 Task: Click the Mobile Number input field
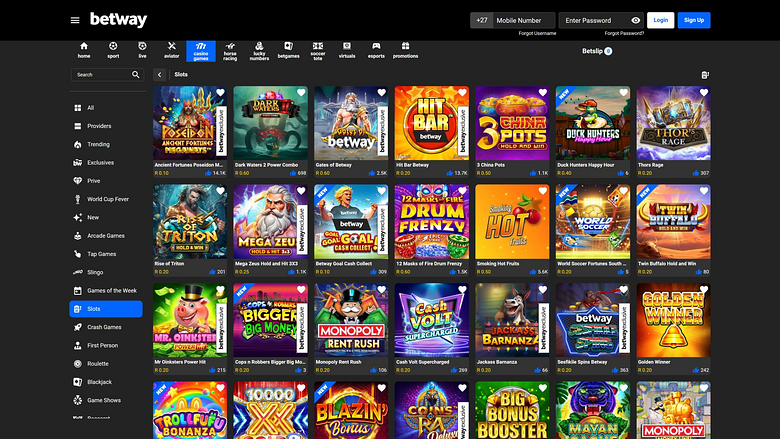(523, 20)
